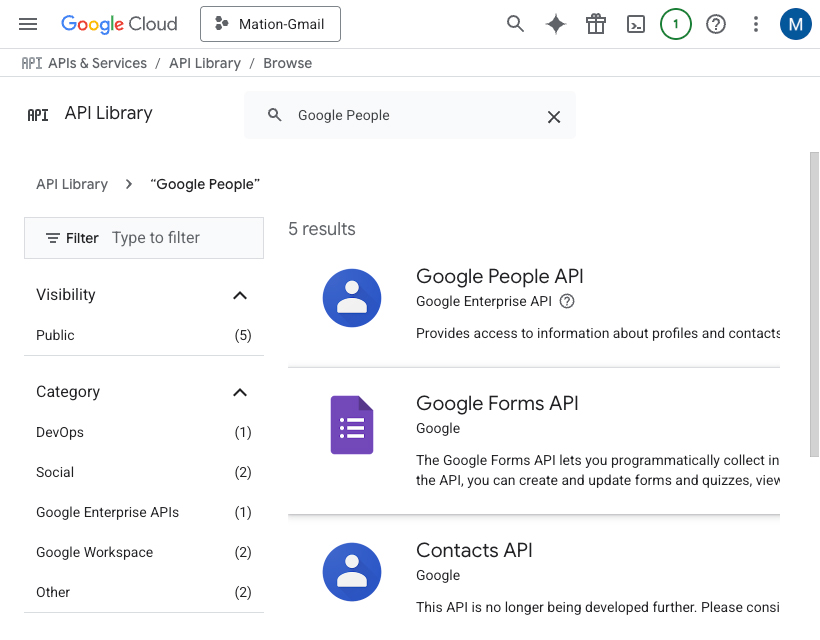Click the 5 results text
The width and height of the screenshot is (820, 640).
point(322,229)
